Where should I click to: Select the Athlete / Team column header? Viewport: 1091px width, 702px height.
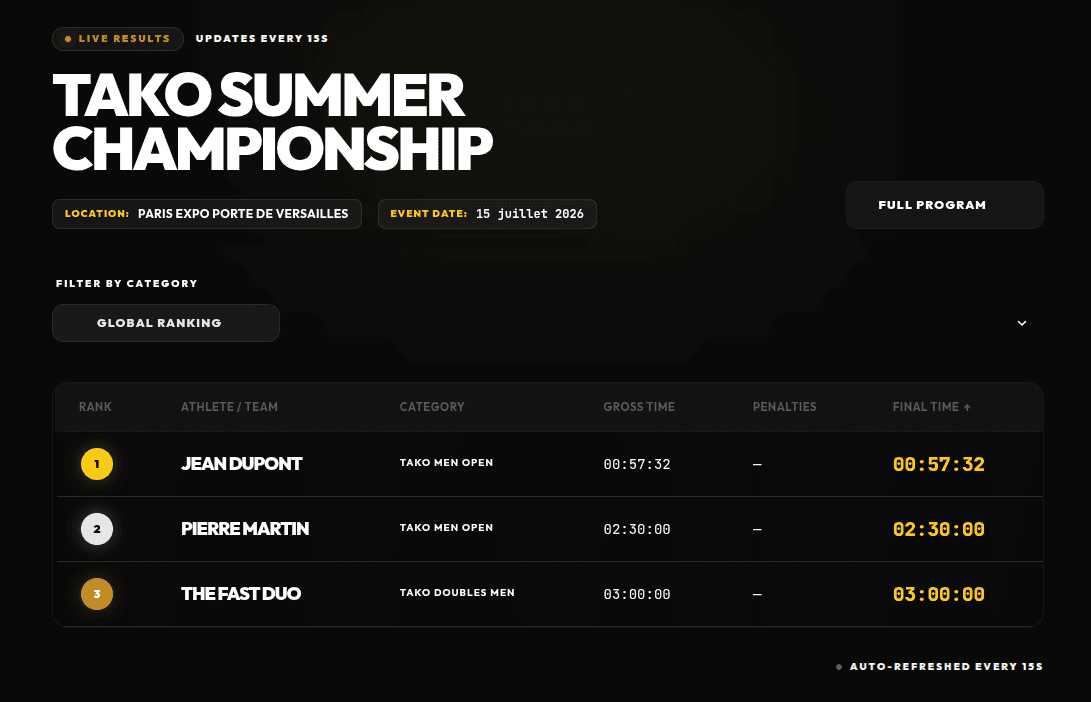point(229,407)
